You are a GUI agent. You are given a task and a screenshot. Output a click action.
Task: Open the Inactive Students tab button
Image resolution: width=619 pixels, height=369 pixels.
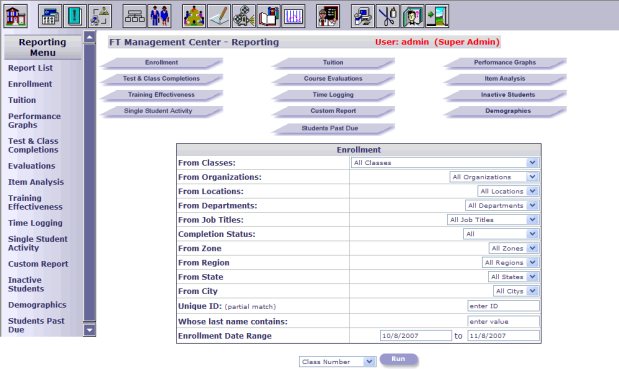(505, 95)
